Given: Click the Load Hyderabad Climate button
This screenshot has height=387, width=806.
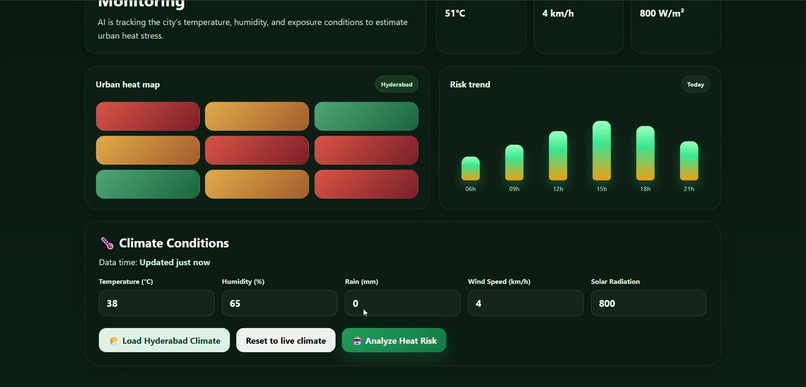Looking at the screenshot, I should tap(164, 340).
